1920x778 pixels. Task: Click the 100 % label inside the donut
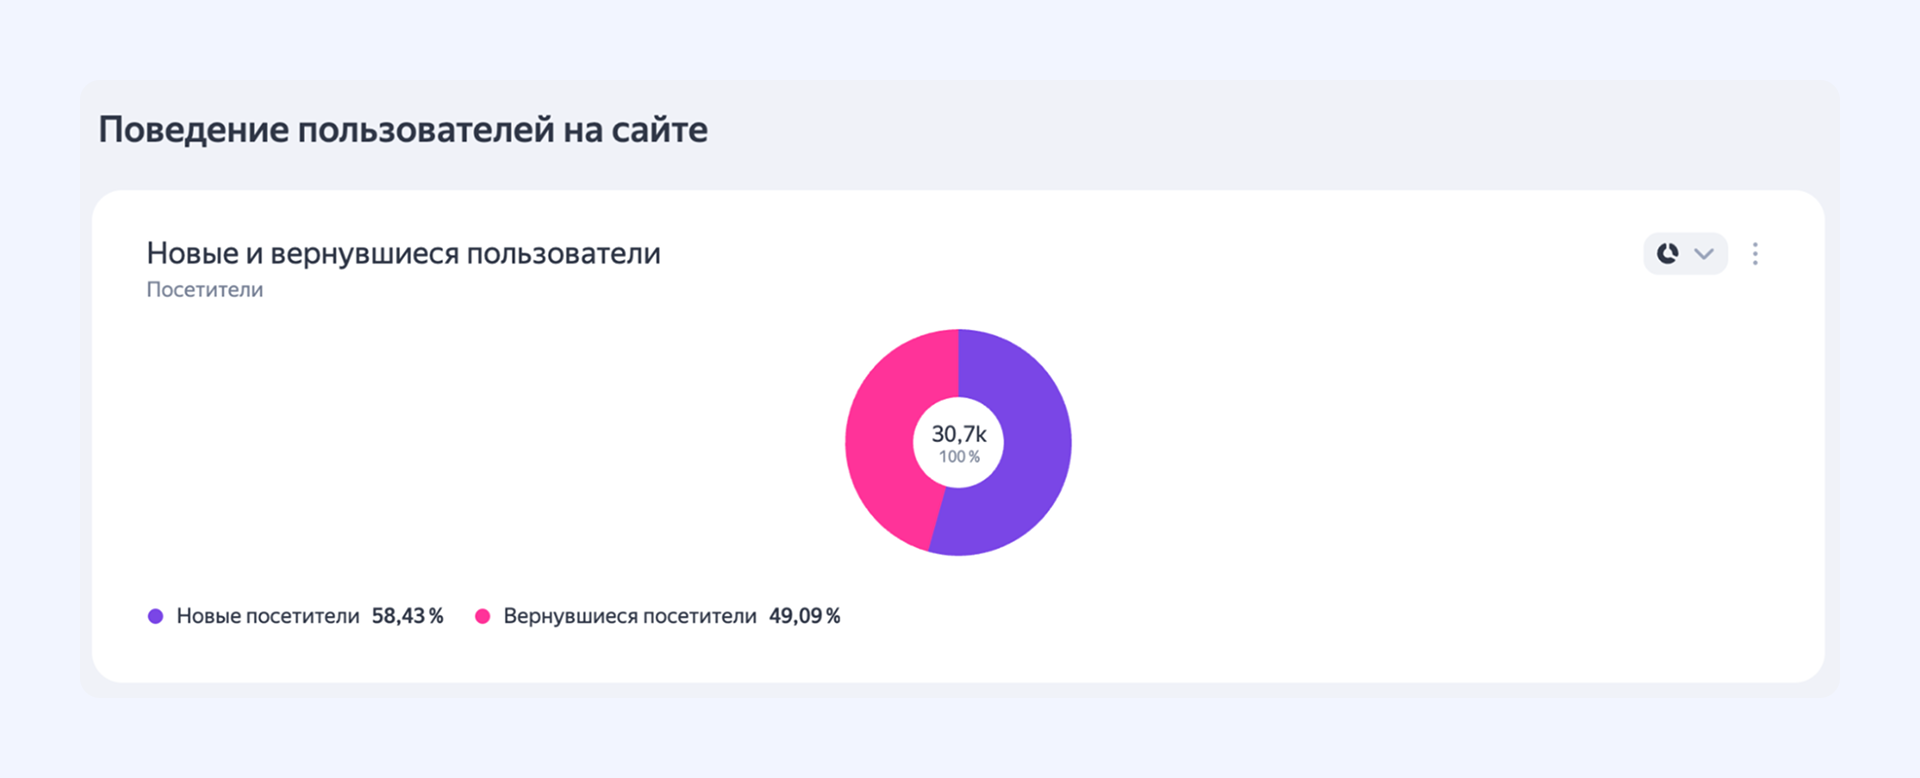(x=959, y=457)
